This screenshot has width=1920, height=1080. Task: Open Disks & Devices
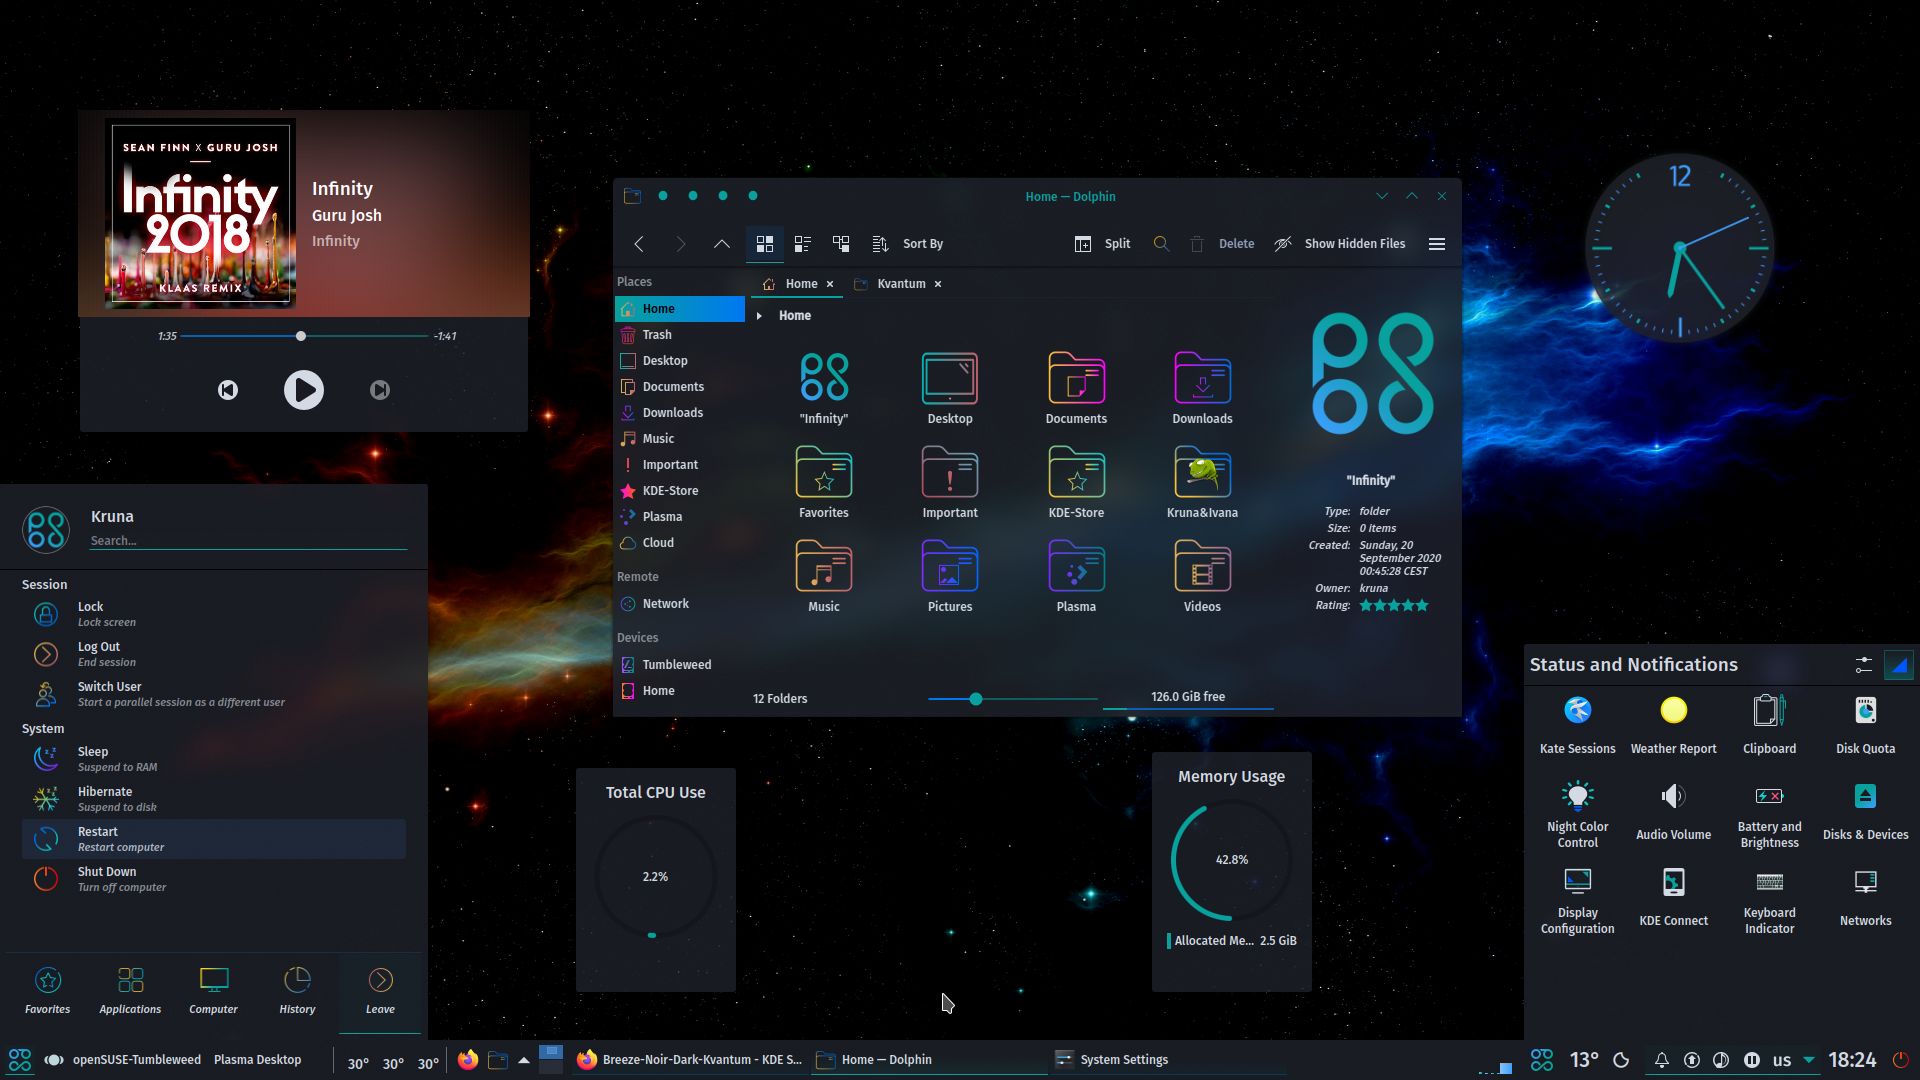(1865, 797)
